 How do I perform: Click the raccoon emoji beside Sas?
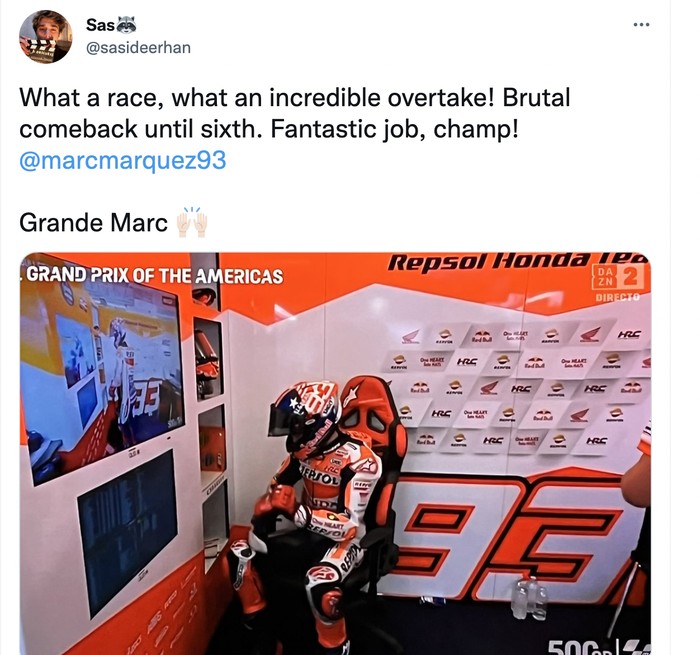(126, 25)
